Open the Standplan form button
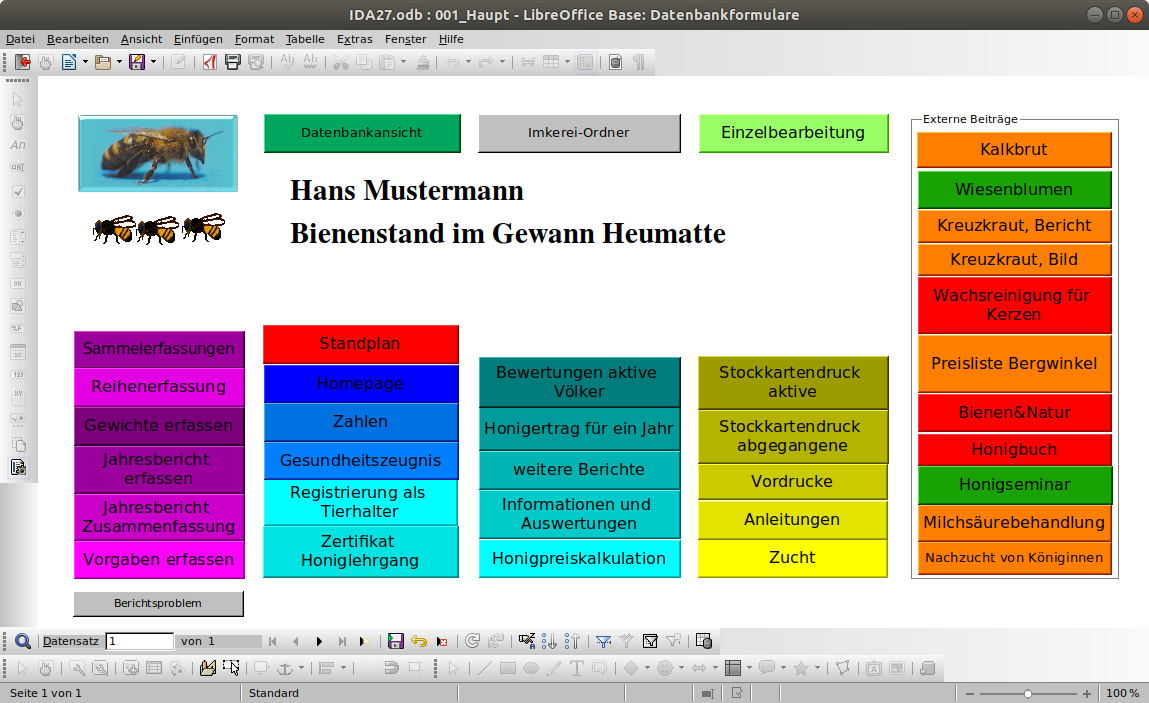Viewport: 1149px width, 703px height. pos(361,344)
